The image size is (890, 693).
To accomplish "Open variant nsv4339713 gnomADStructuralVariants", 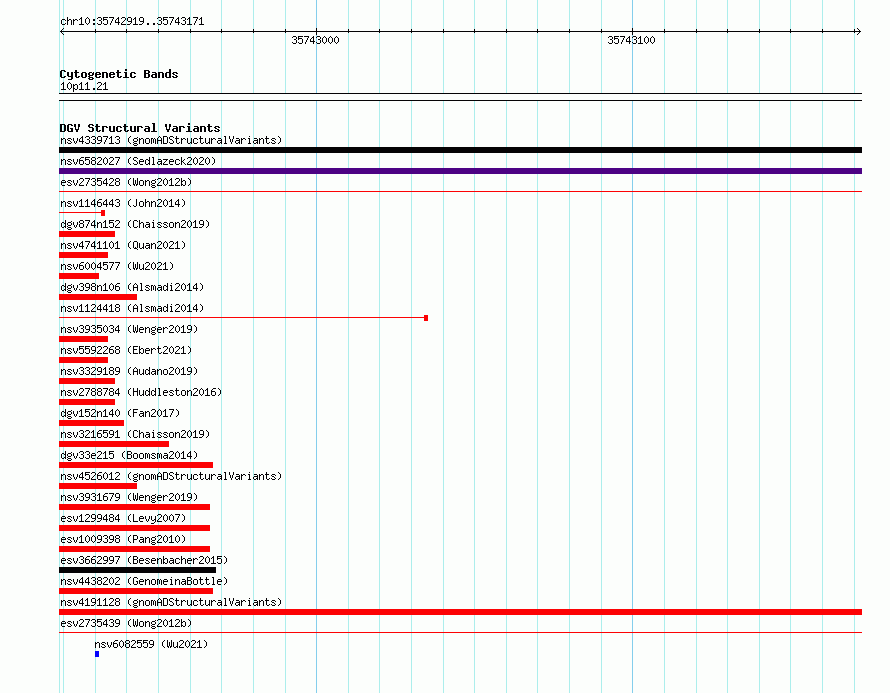I will [171, 140].
